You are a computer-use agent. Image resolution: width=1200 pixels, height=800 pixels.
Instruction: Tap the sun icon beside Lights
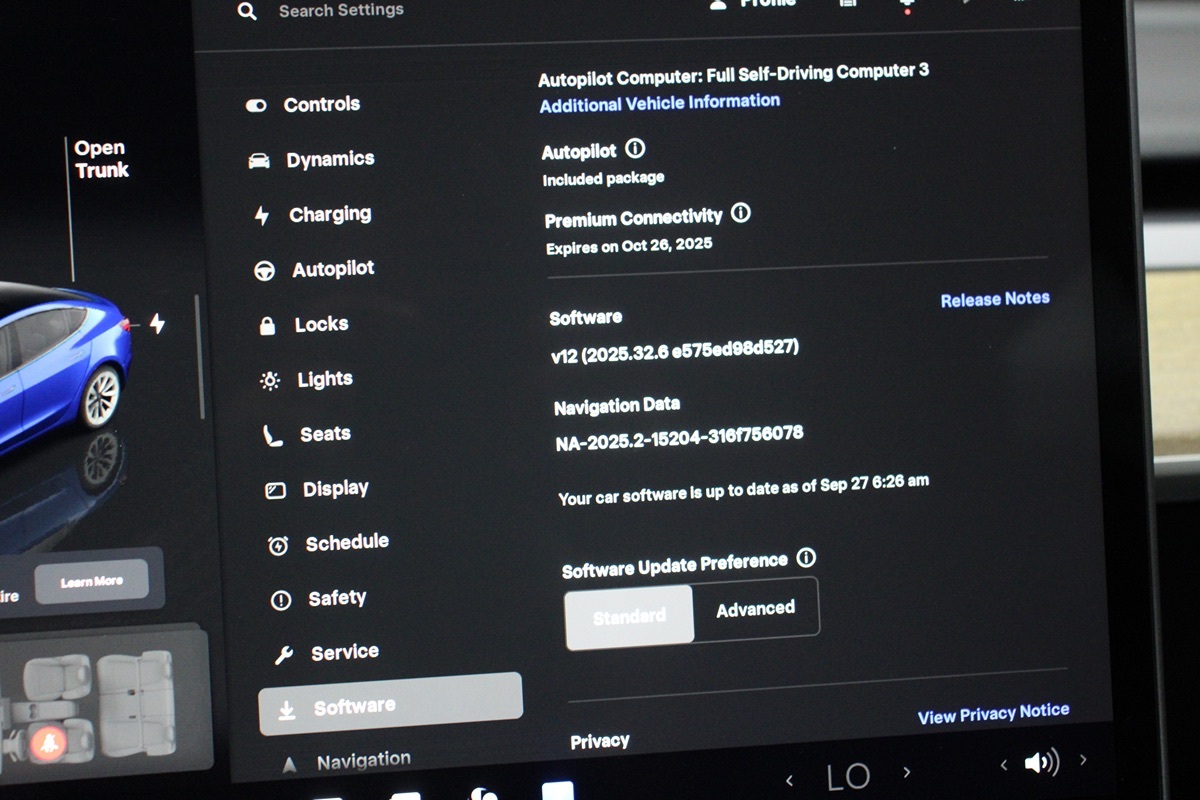point(270,380)
